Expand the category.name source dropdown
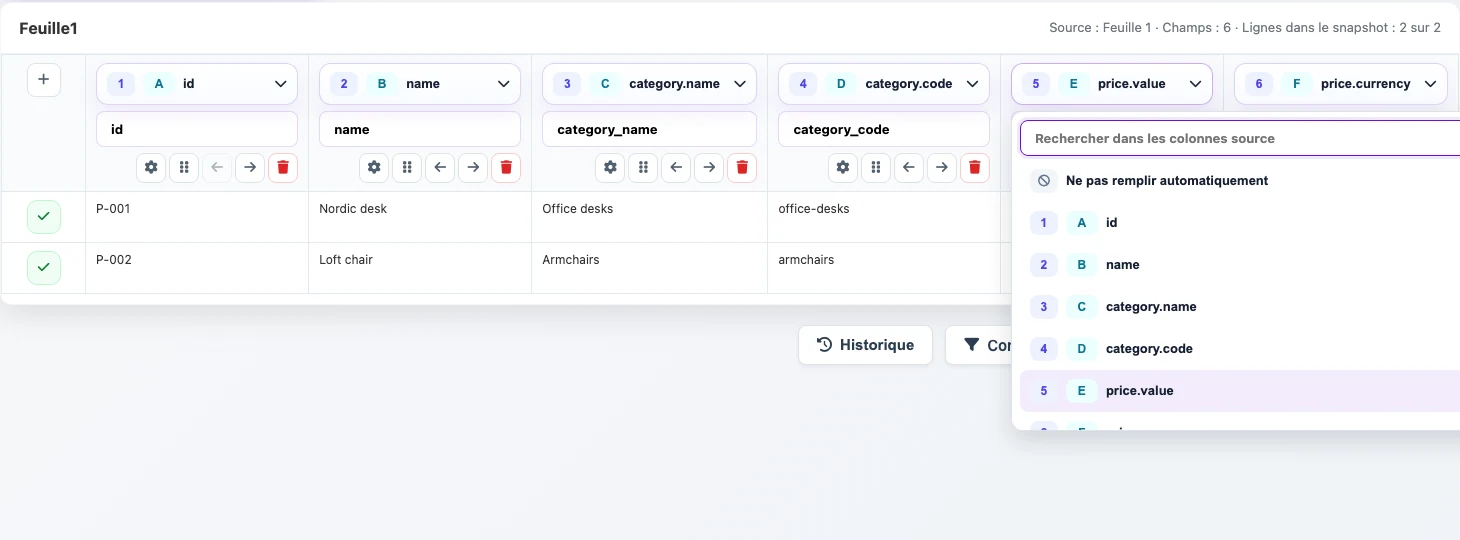This screenshot has width=1460, height=540. (x=650, y=84)
